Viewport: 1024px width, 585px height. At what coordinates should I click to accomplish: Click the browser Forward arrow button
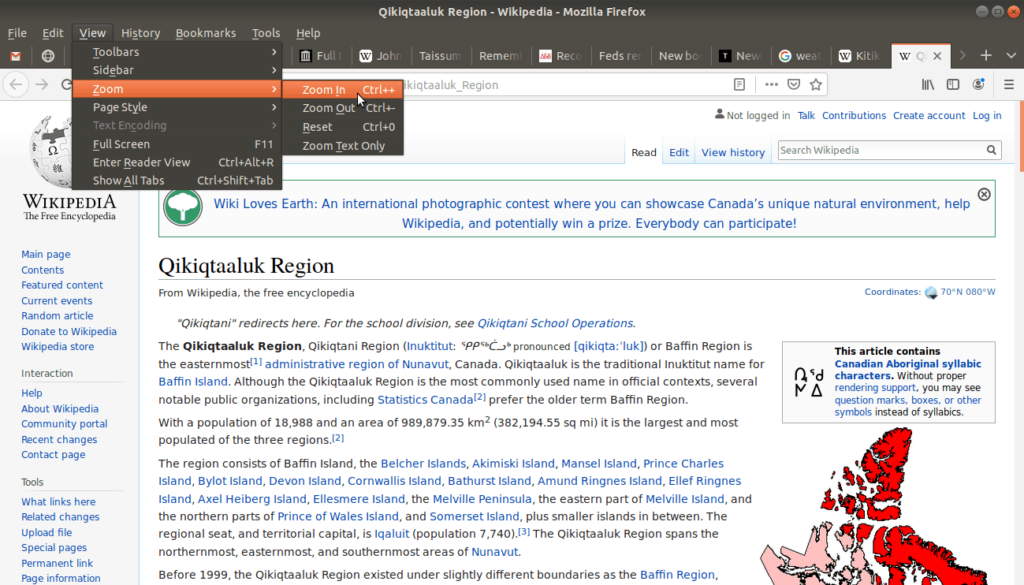[42, 85]
